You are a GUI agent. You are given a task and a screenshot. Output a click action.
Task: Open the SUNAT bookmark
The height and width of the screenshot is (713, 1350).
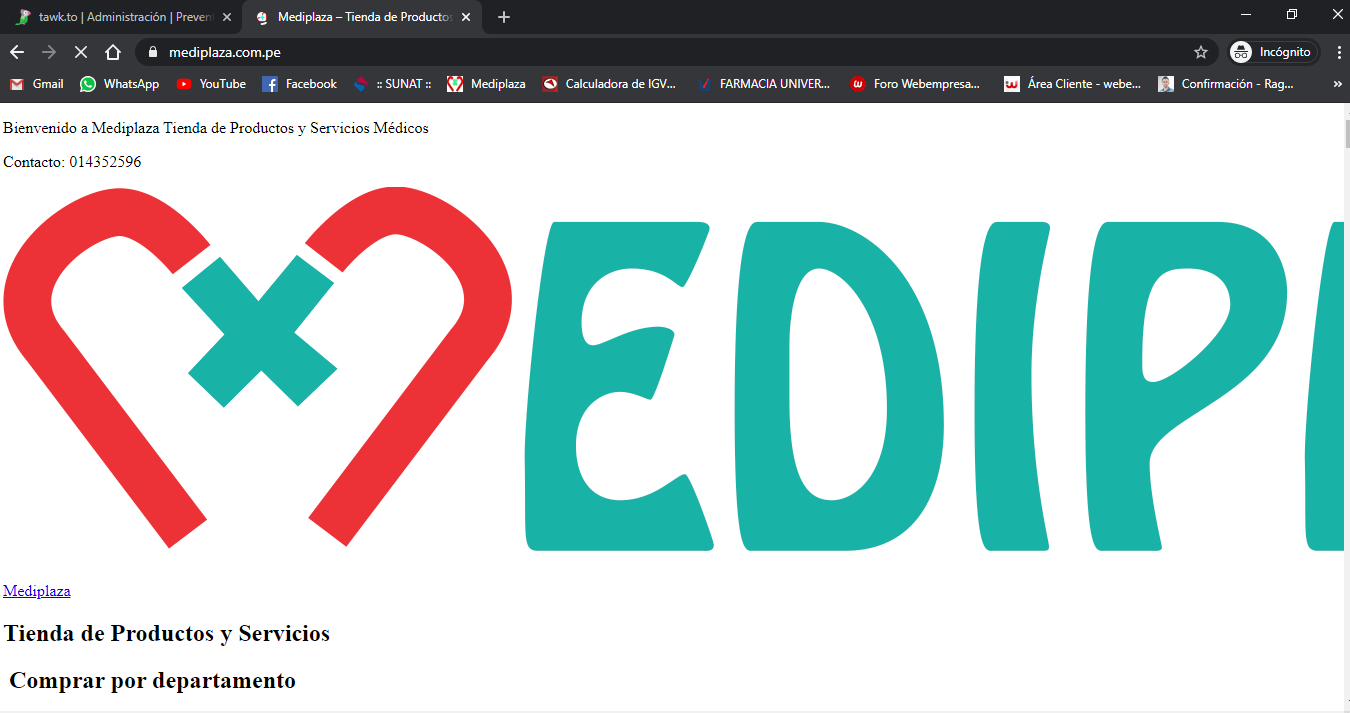pos(392,84)
